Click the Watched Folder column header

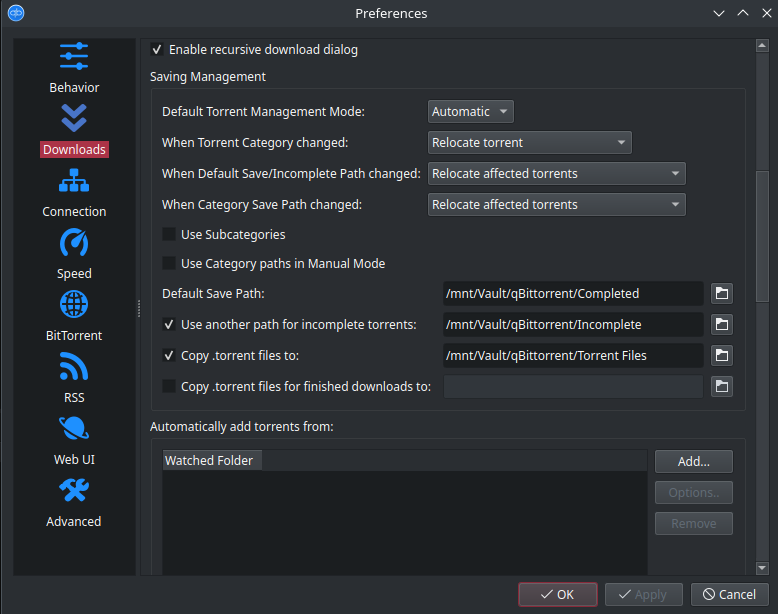coord(212,461)
